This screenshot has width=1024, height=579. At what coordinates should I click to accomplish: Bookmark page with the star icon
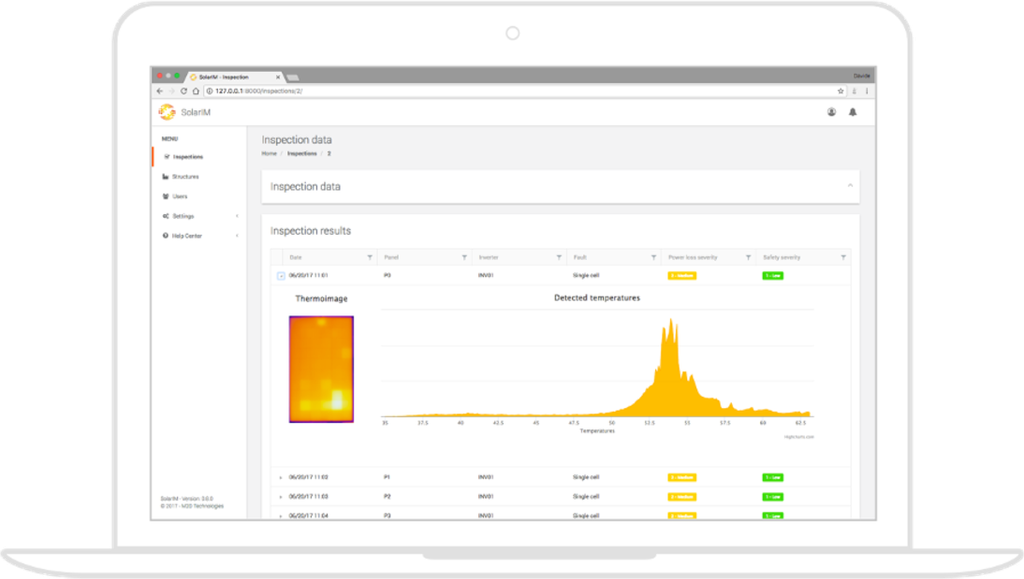[840, 91]
